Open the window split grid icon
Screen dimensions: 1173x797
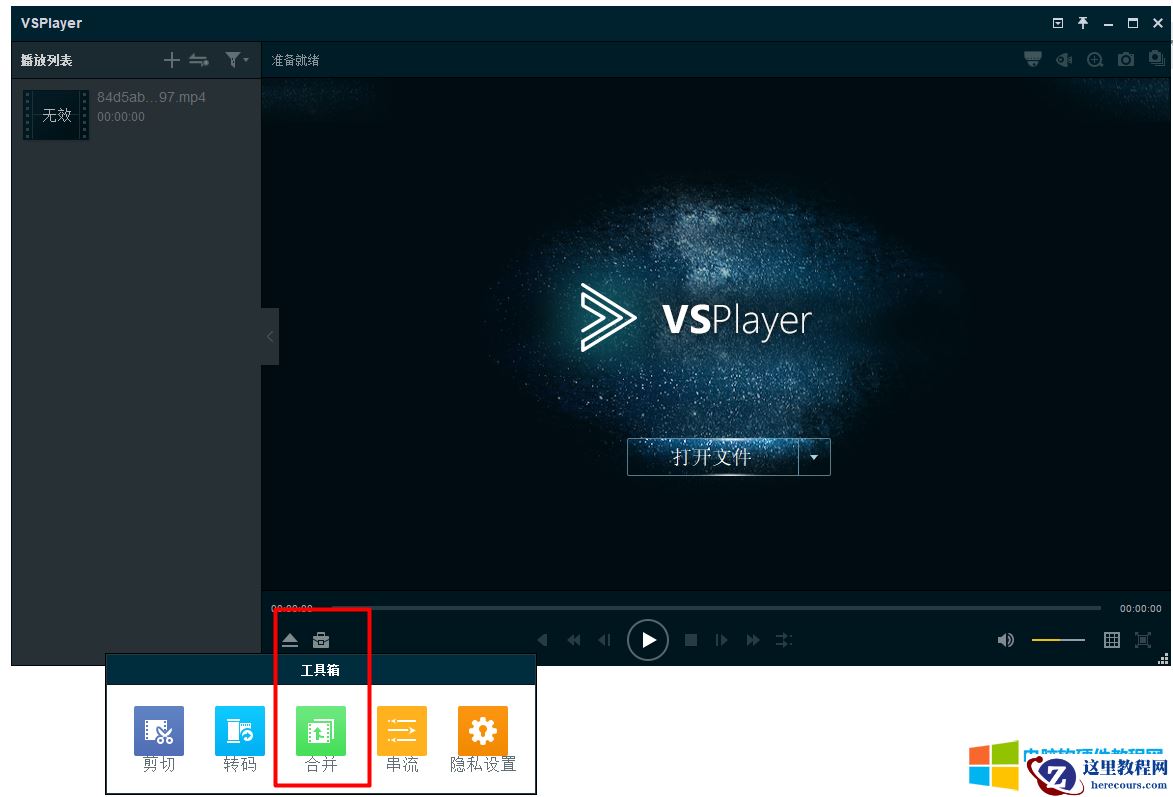coord(1112,640)
